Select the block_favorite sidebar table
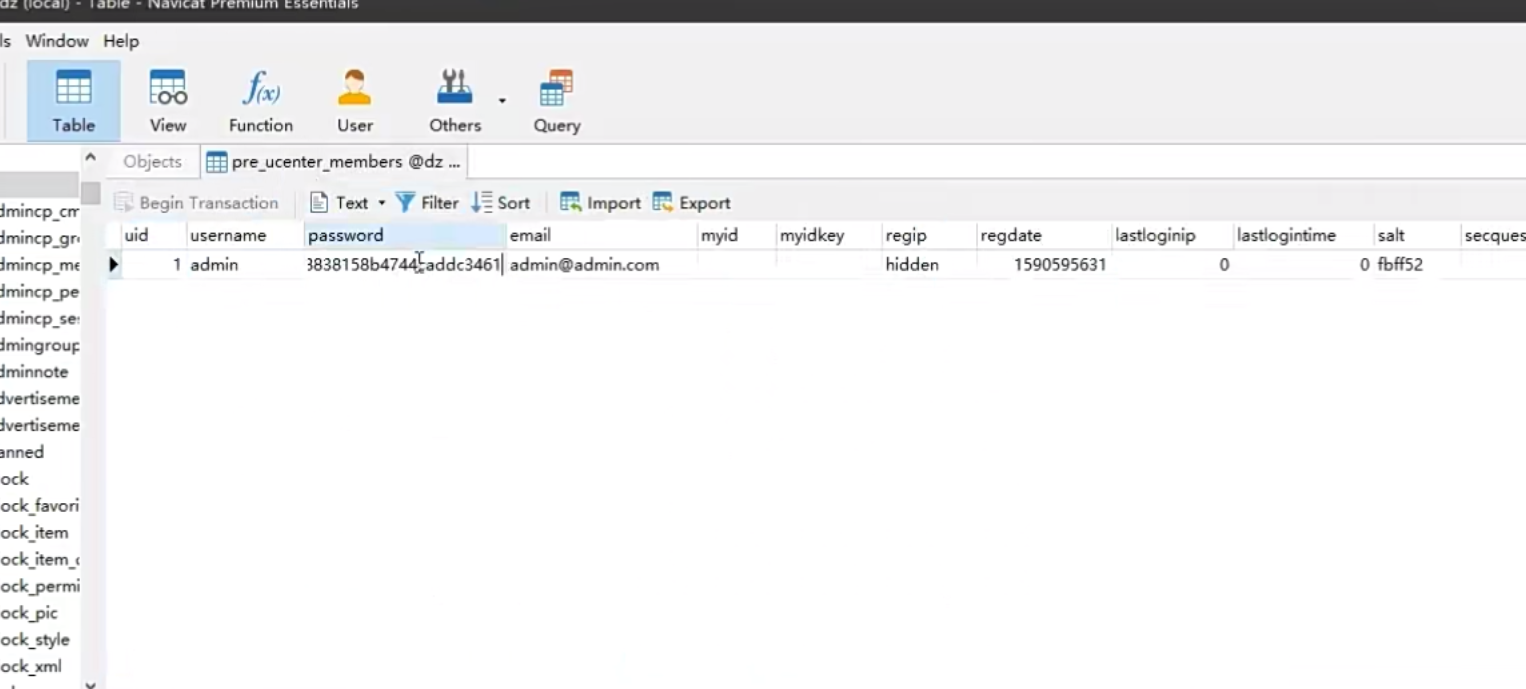 [x=40, y=506]
